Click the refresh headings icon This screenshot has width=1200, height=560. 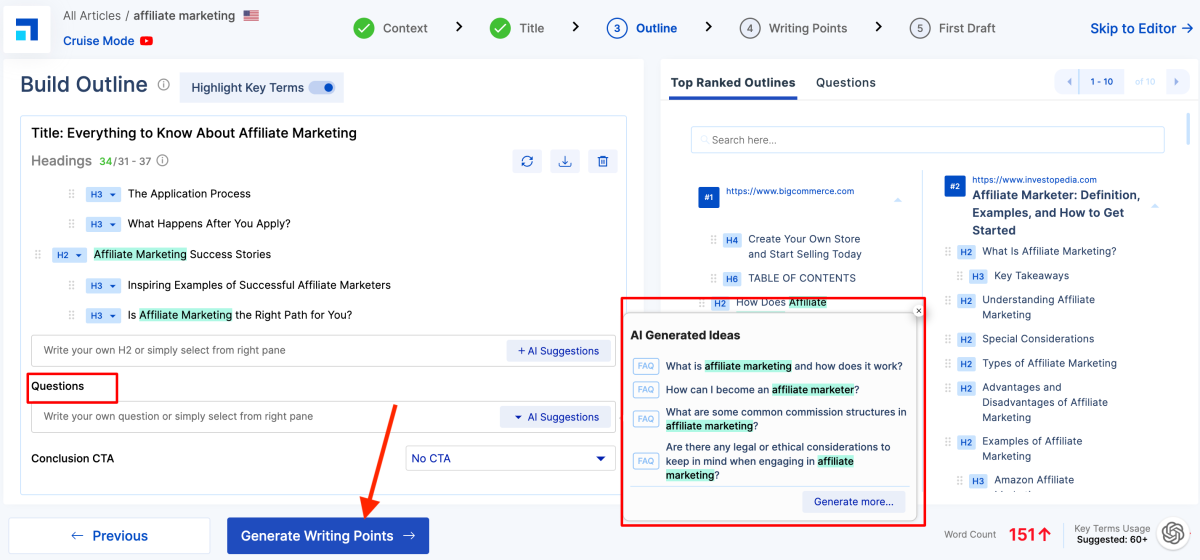pos(527,161)
